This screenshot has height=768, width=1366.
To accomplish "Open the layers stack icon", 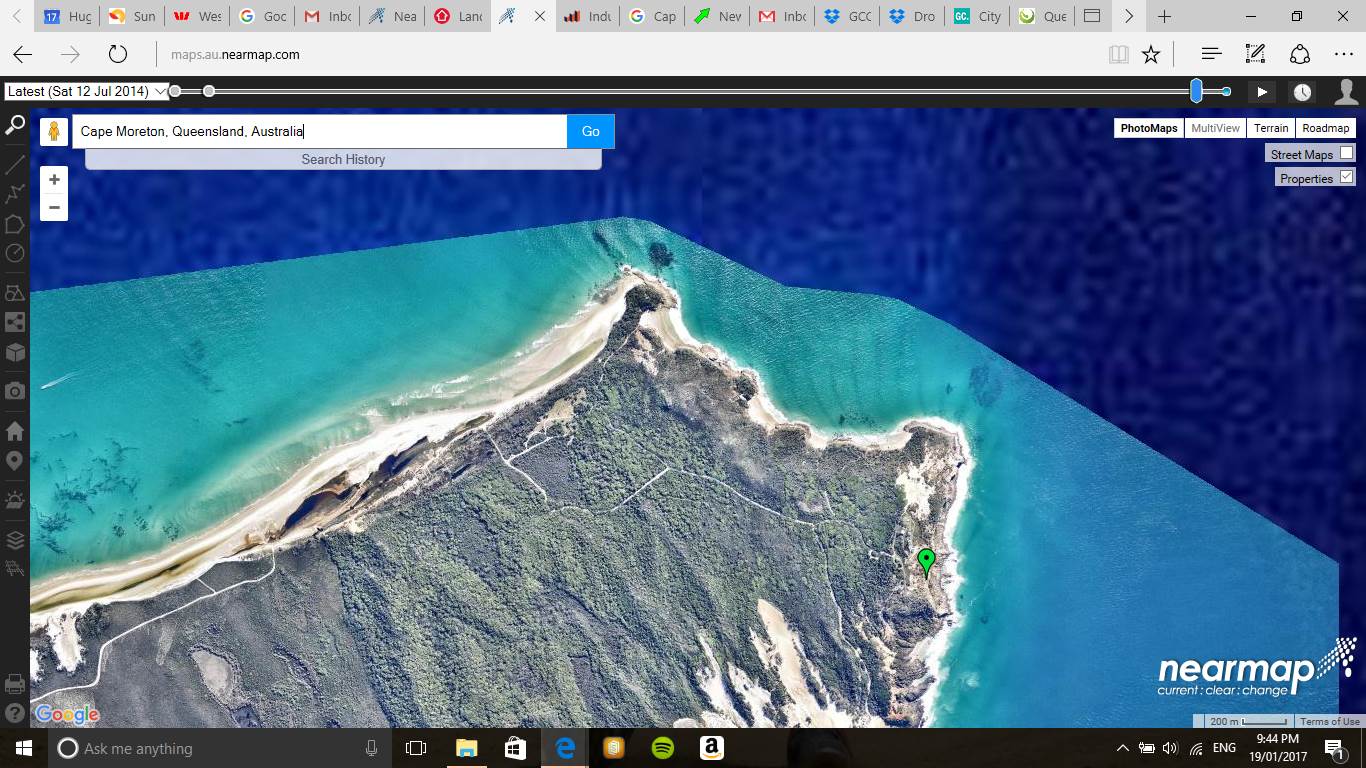I will pyautogui.click(x=15, y=540).
